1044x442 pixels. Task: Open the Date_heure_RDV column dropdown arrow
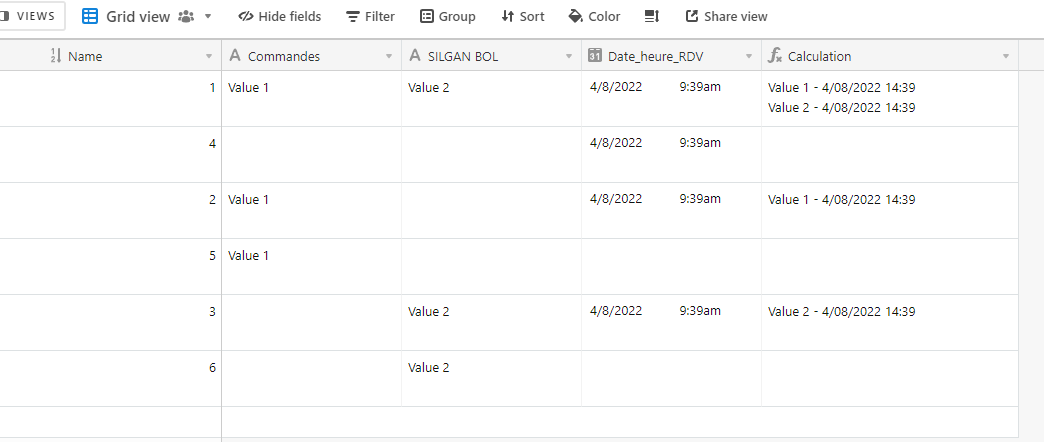pos(748,57)
